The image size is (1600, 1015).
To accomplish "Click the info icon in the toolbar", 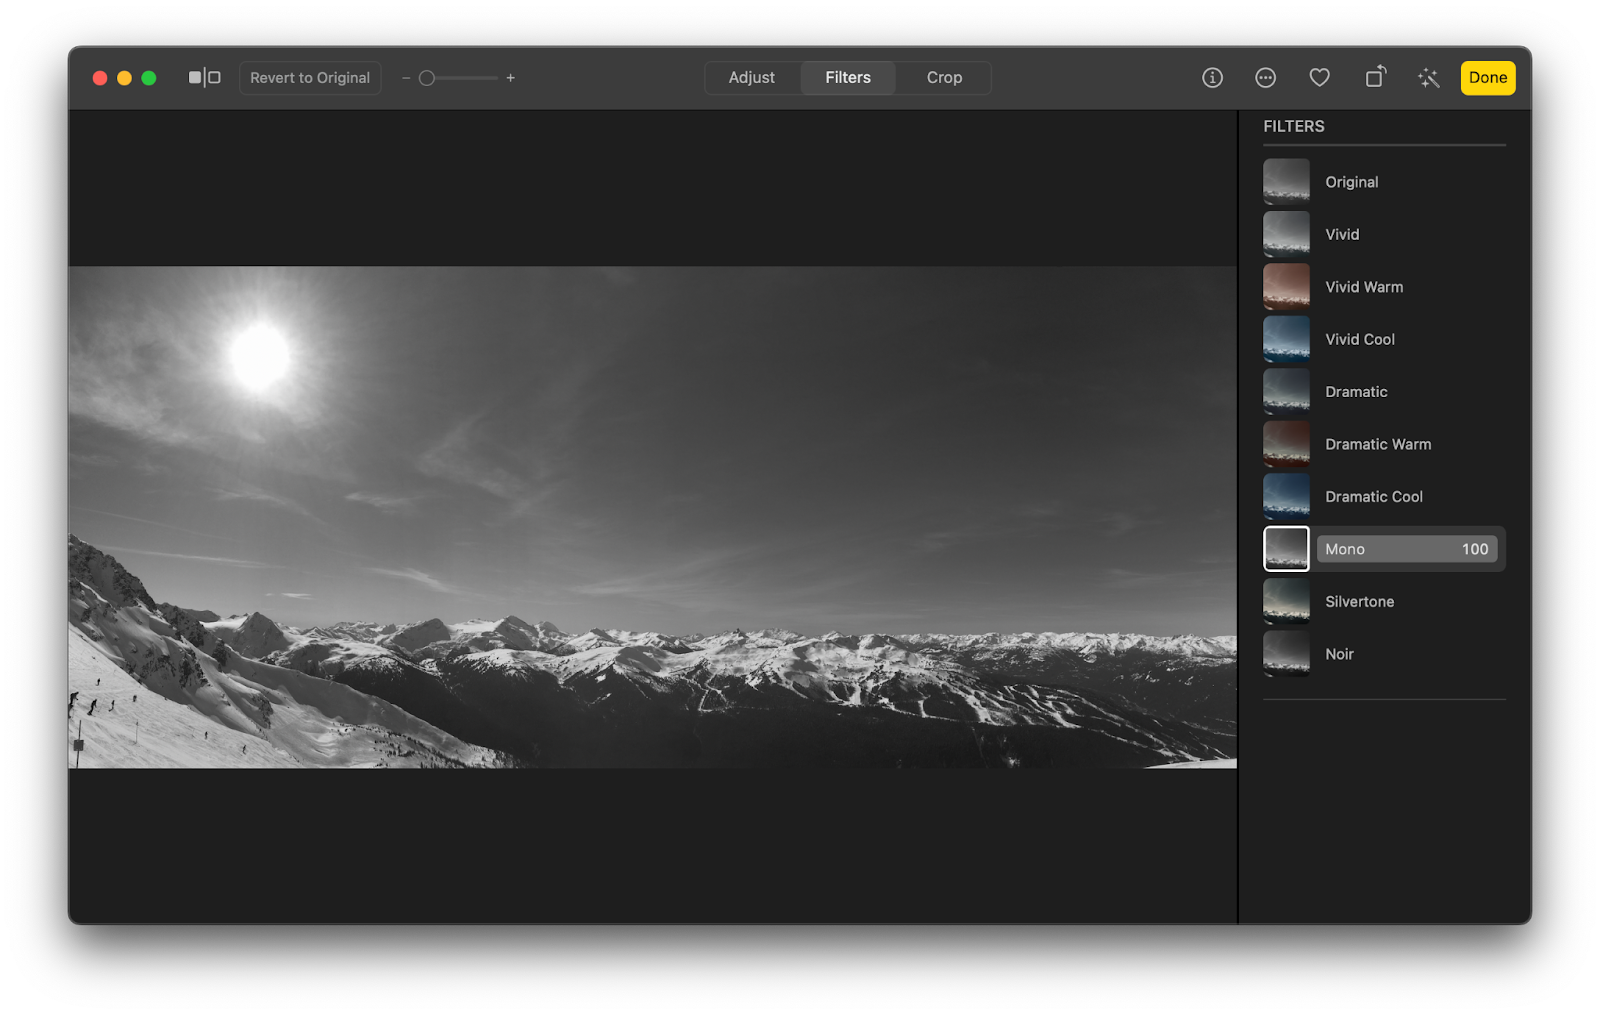I will [x=1211, y=77].
